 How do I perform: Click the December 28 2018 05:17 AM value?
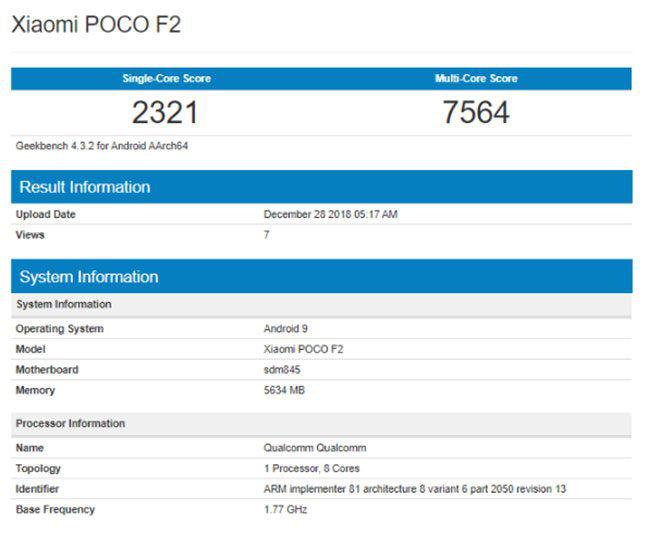pyautogui.click(x=330, y=214)
